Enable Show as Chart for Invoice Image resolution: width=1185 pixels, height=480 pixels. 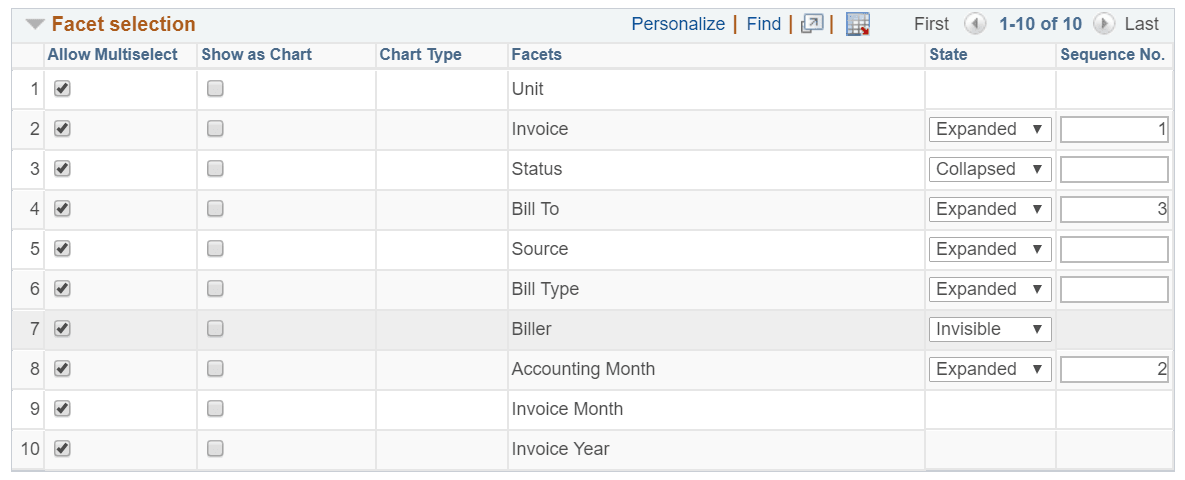(x=215, y=129)
